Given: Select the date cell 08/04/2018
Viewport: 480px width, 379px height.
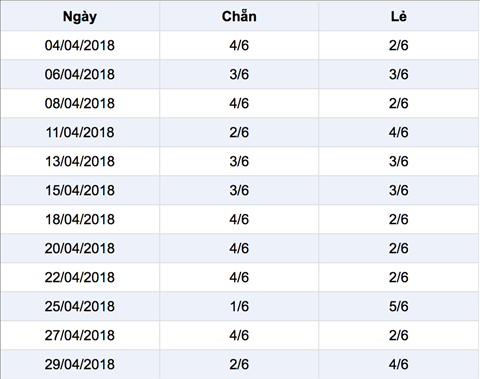Looking at the screenshot, I should tap(80, 103).
